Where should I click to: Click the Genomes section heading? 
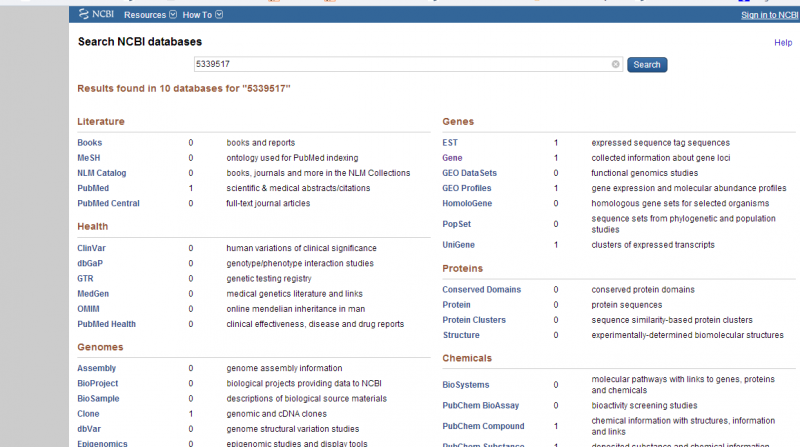[x=101, y=347]
